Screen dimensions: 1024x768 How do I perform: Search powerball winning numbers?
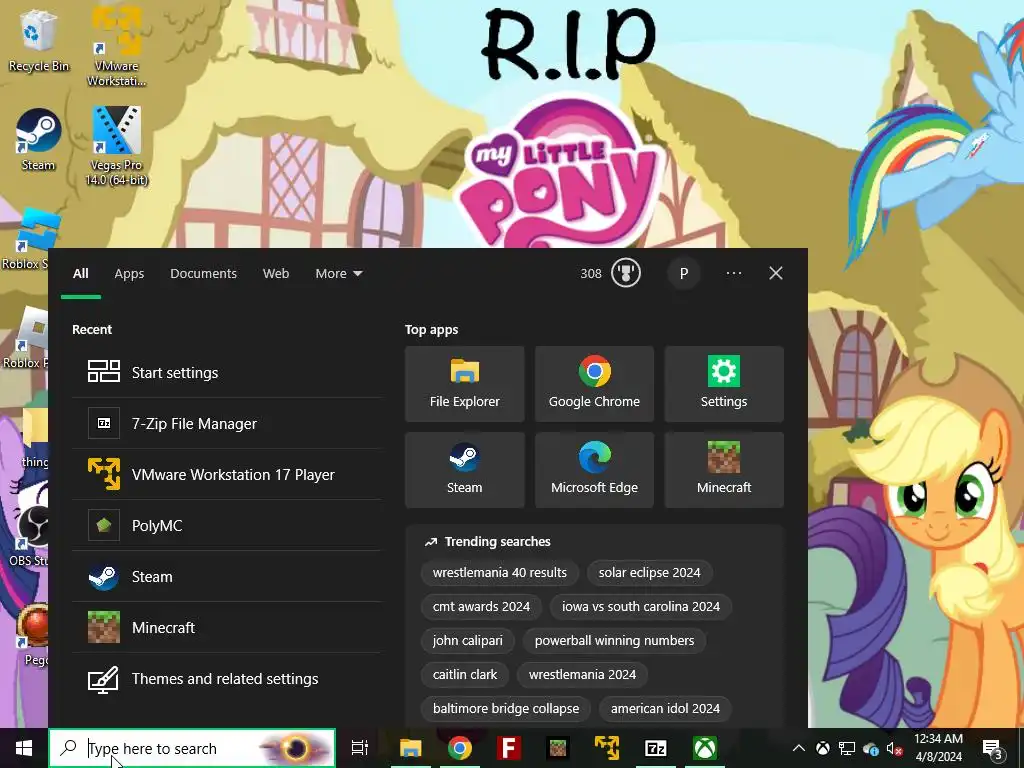click(614, 640)
